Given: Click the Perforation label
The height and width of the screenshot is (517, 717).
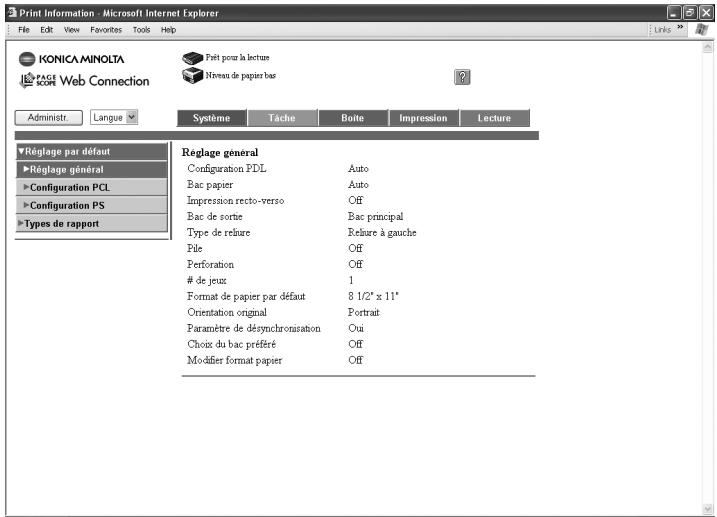Looking at the screenshot, I should pyautogui.click(x=210, y=264).
